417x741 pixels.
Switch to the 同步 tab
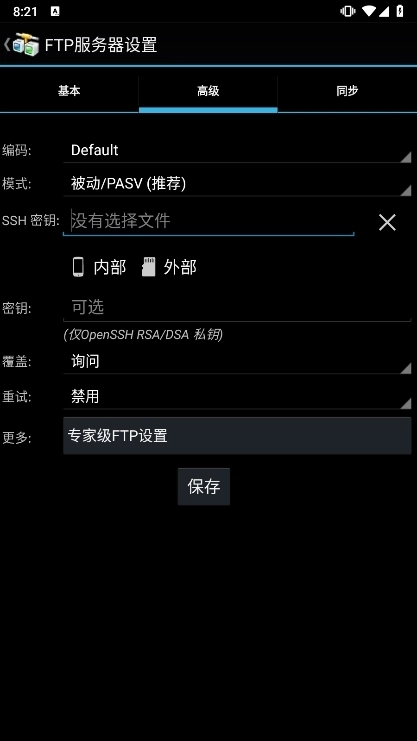347,91
